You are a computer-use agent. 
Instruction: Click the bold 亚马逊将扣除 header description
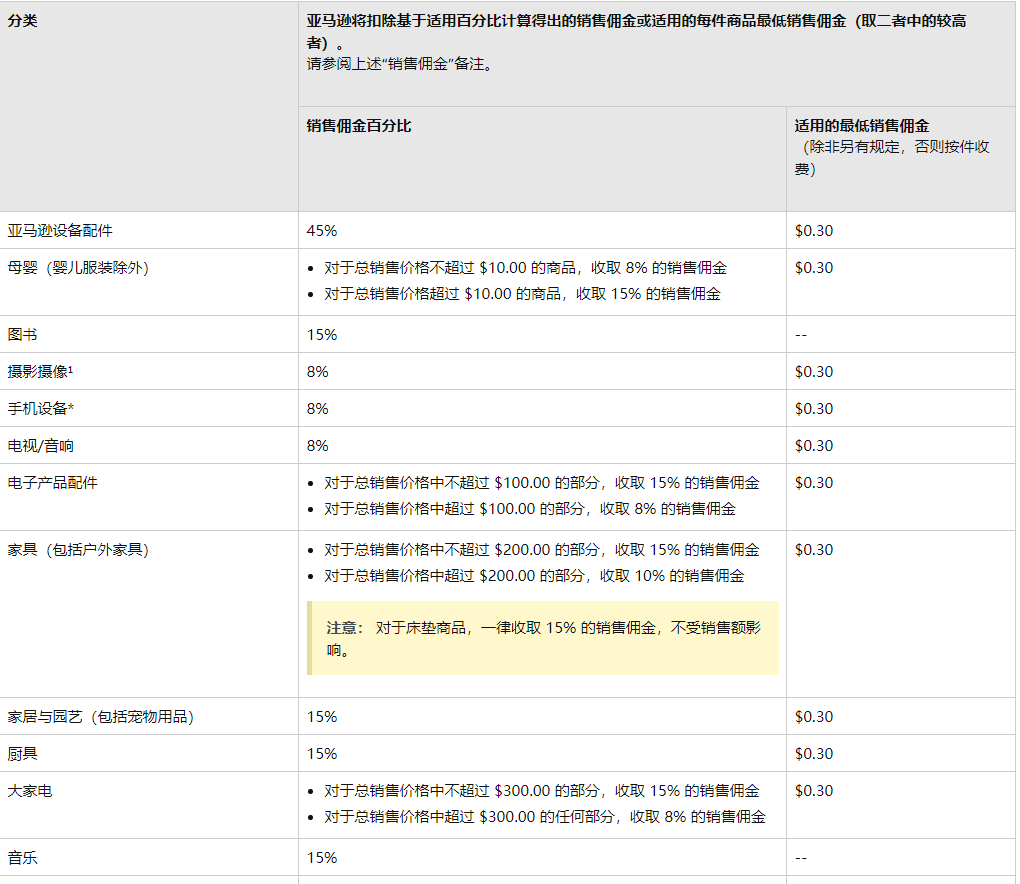636,32
